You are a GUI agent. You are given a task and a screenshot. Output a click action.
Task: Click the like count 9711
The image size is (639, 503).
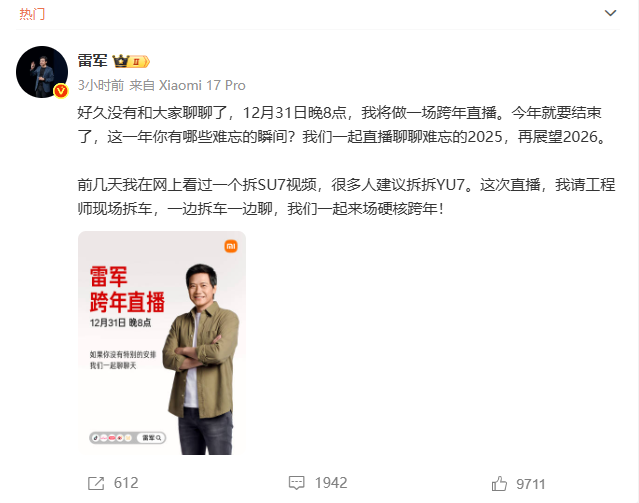pyautogui.click(x=531, y=484)
